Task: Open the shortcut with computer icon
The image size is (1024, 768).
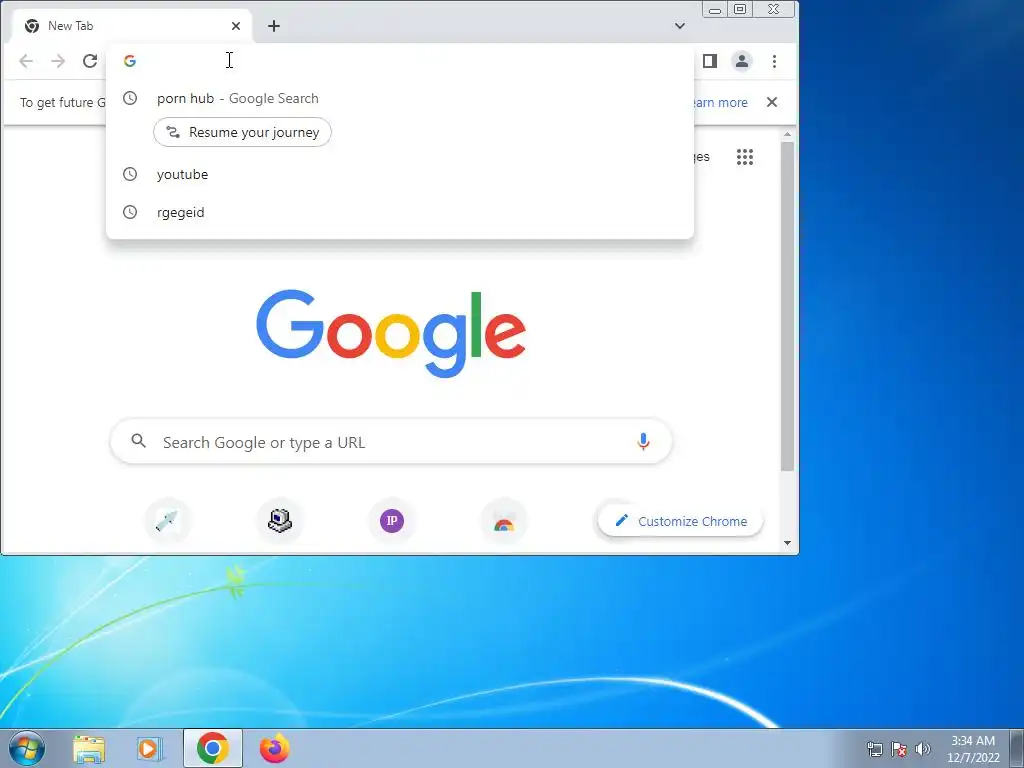Action: pyautogui.click(x=280, y=520)
